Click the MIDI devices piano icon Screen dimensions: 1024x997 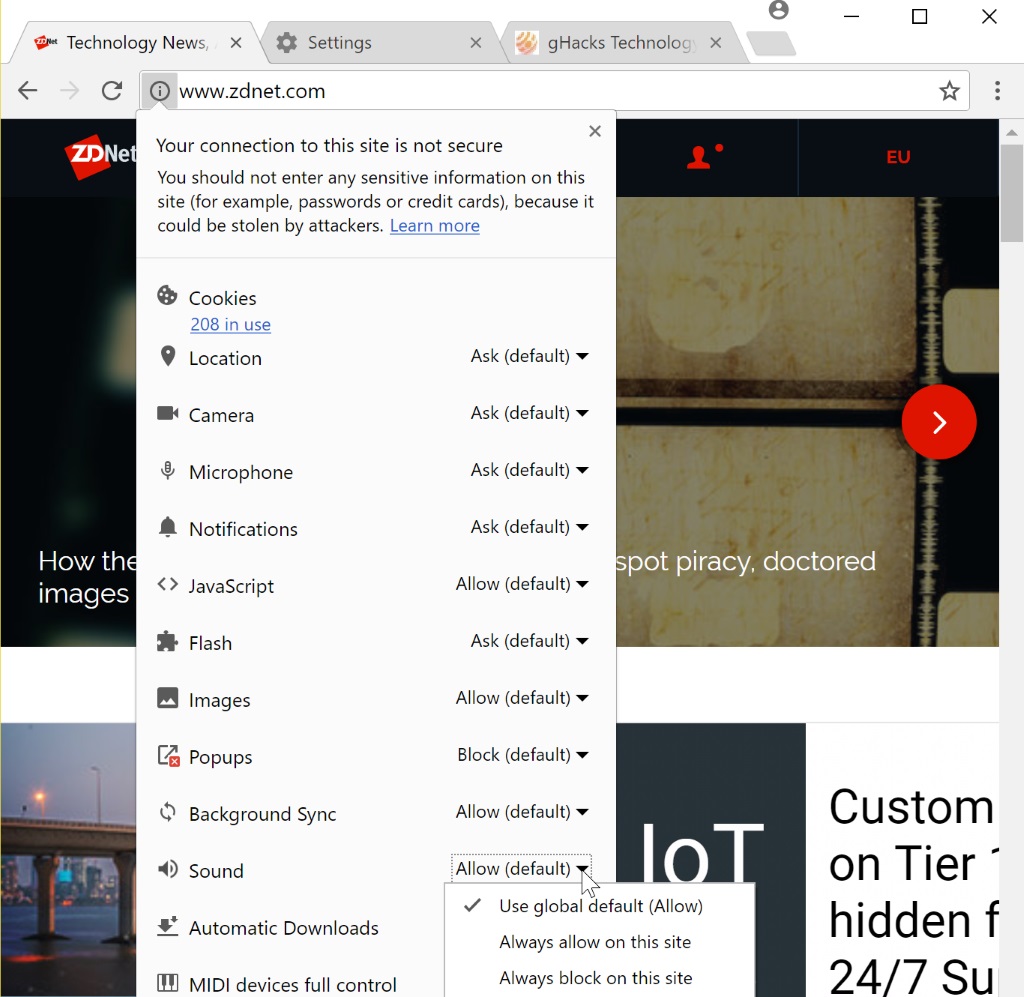(168, 982)
